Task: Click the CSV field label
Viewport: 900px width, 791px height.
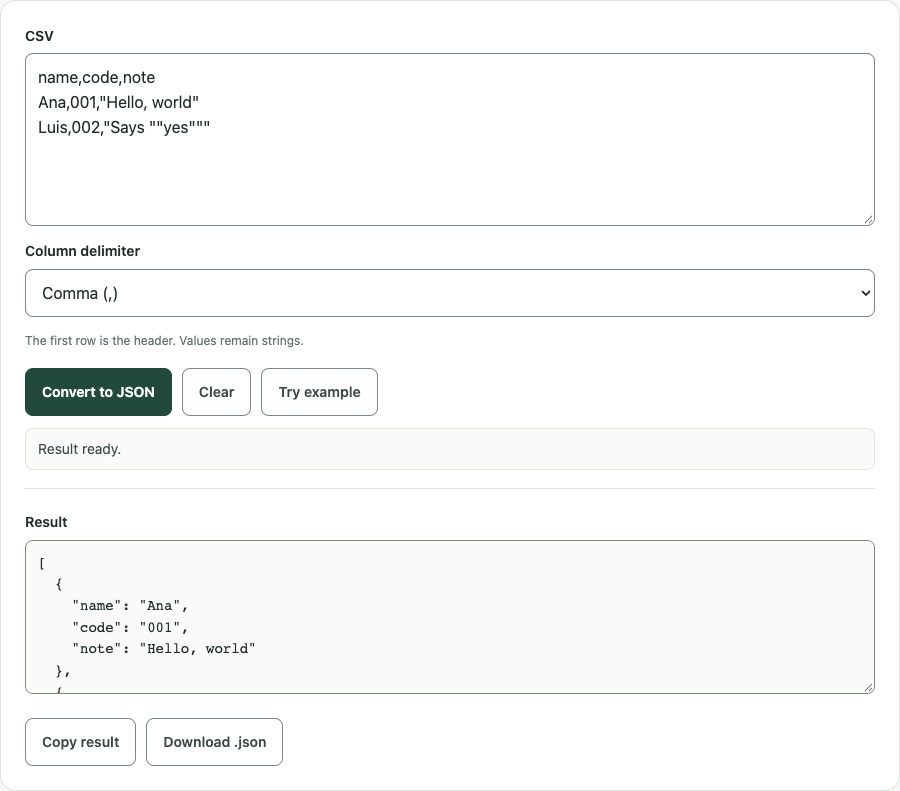Action: coord(39,36)
